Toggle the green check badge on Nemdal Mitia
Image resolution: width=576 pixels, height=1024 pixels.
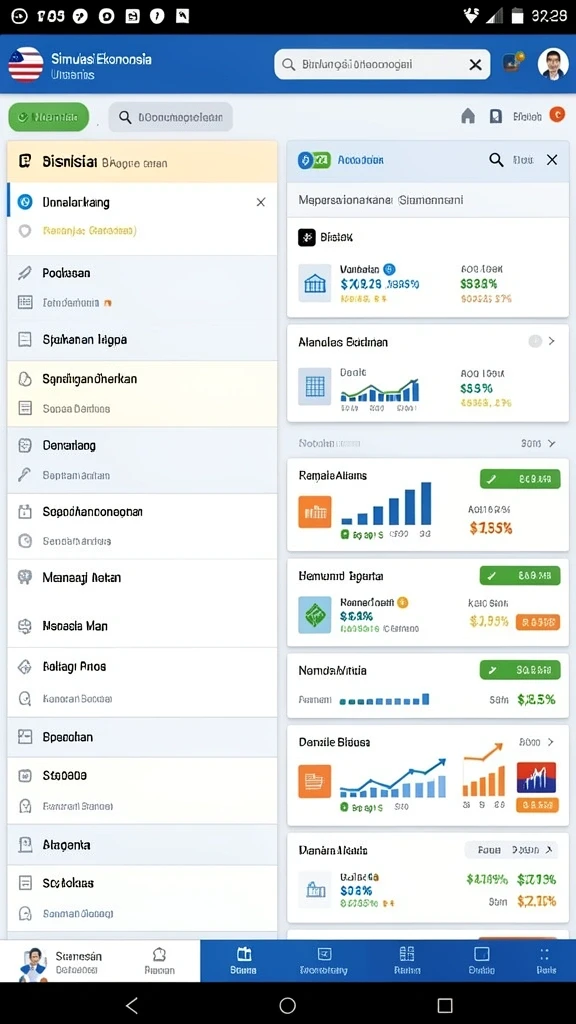520,669
